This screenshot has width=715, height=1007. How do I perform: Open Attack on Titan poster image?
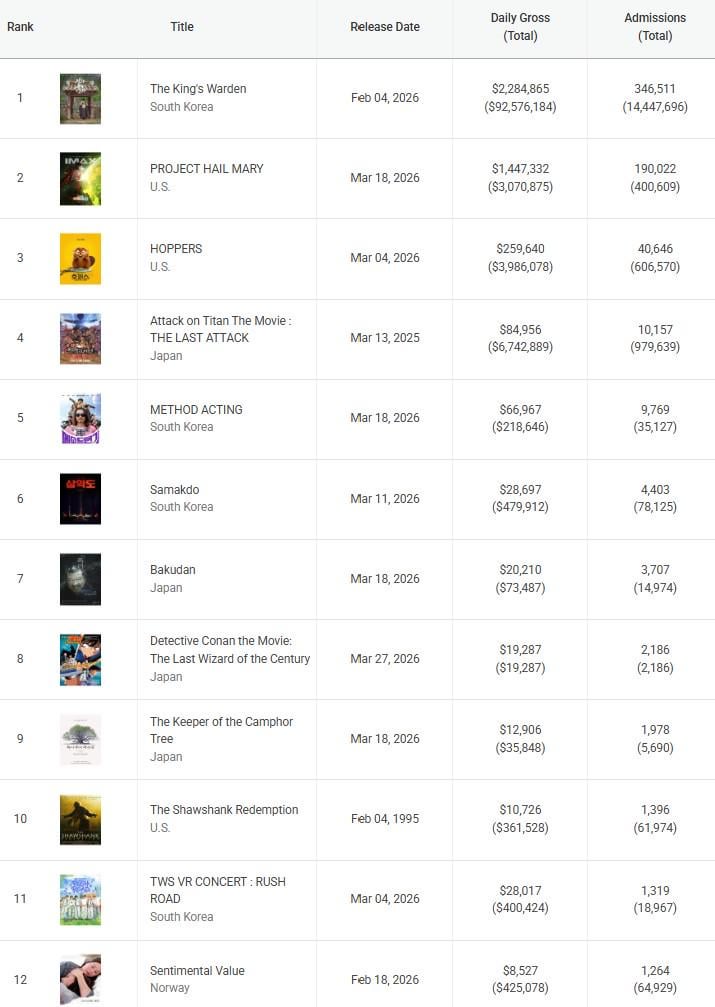tap(80, 338)
